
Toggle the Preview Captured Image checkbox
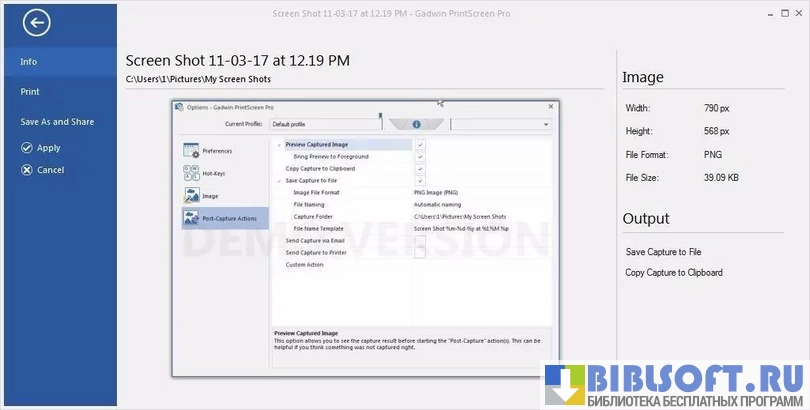pyautogui.click(x=420, y=145)
